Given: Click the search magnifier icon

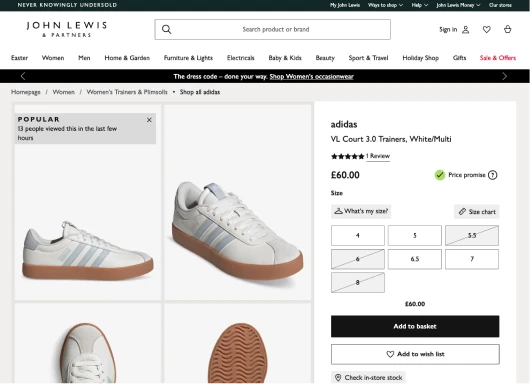Looking at the screenshot, I should 166,29.
